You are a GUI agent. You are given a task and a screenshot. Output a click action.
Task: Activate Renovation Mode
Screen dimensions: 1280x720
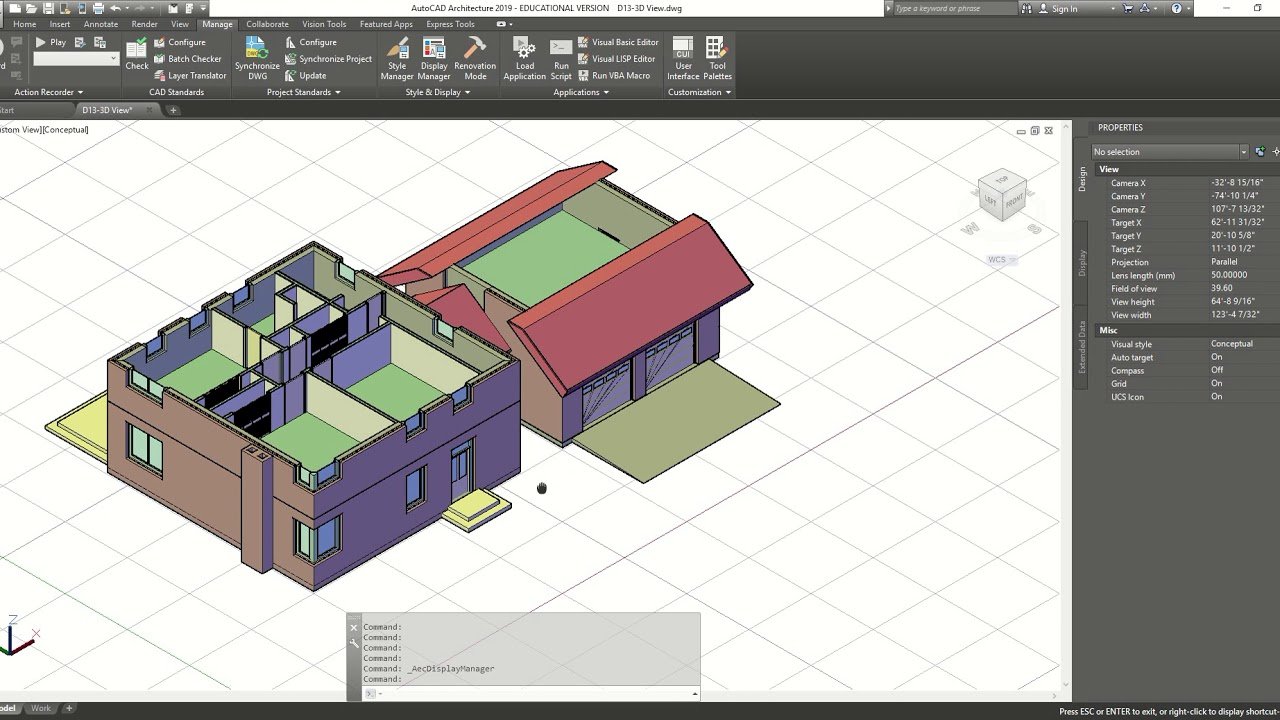[x=475, y=59]
